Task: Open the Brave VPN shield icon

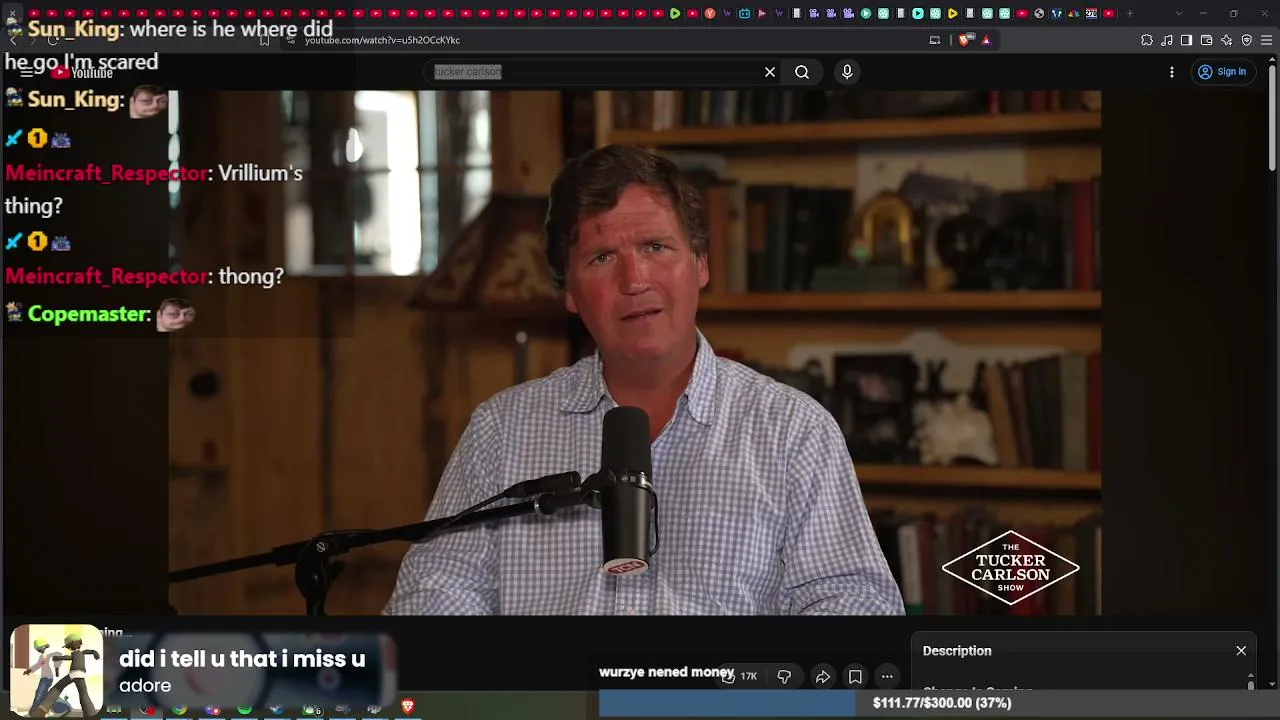Action: click(x=1247, y=40)
